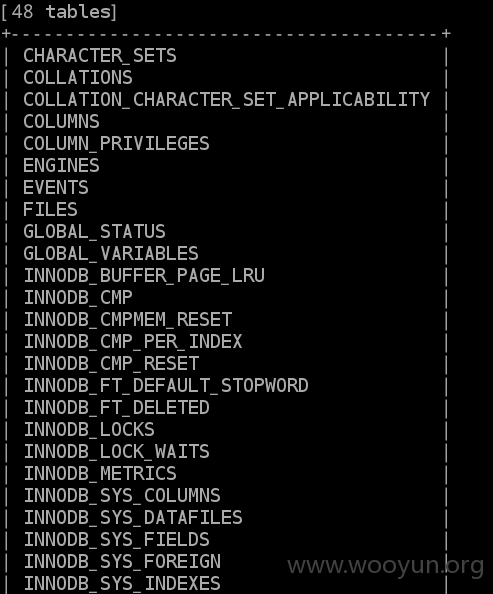
Task: Click the INNODB_METRICS entry
Action: click(100, 473)
